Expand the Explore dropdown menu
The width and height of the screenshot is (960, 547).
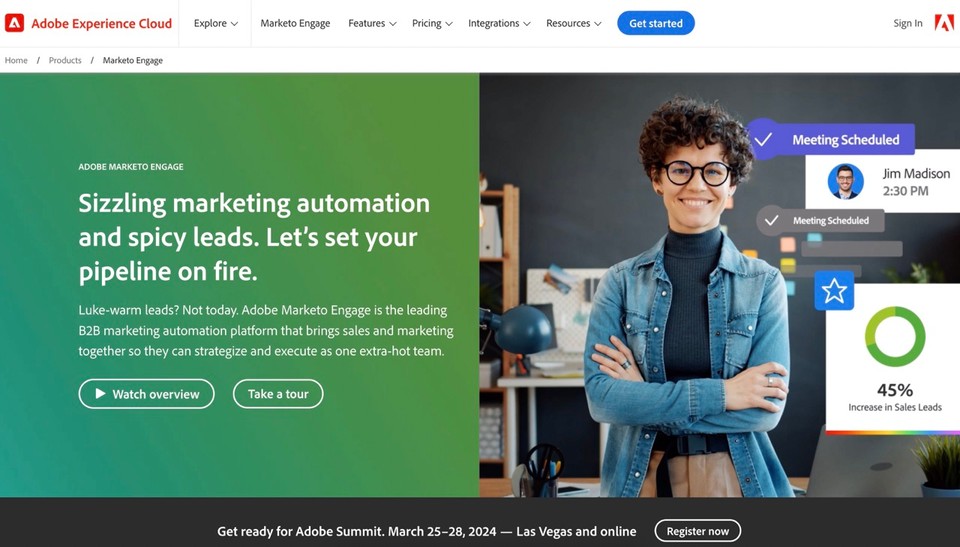pyautogui.click(x=216, y=23)
